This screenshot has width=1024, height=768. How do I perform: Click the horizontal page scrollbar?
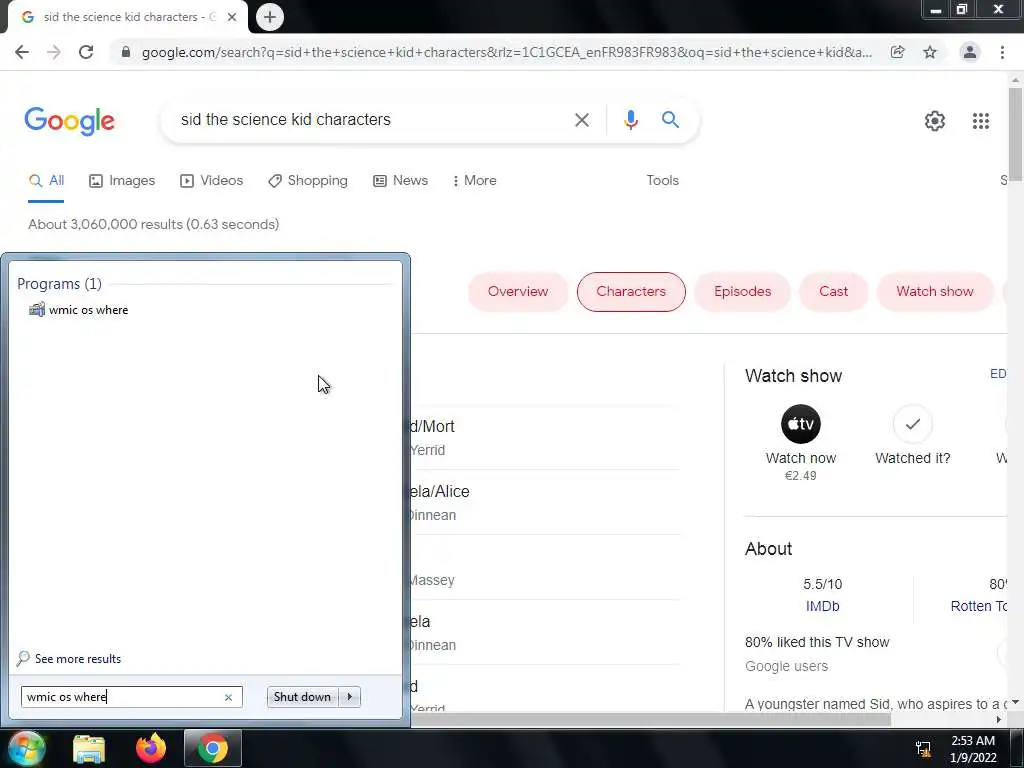pos(650,720)
